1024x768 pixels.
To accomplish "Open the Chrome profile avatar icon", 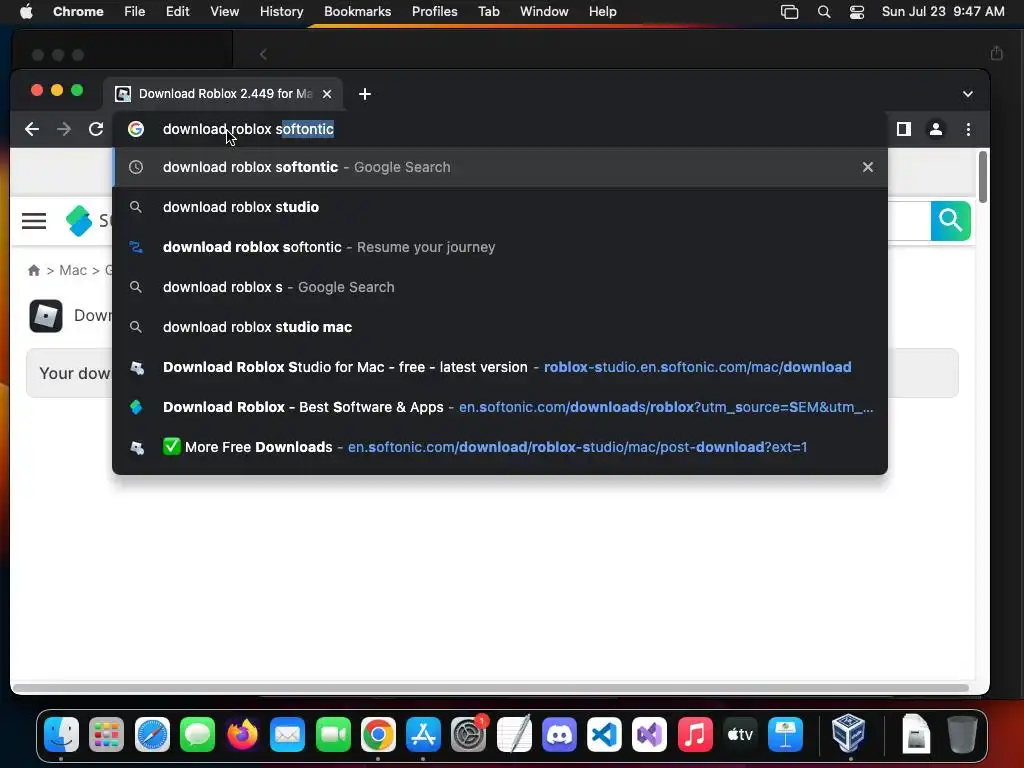I will point(936,129).
